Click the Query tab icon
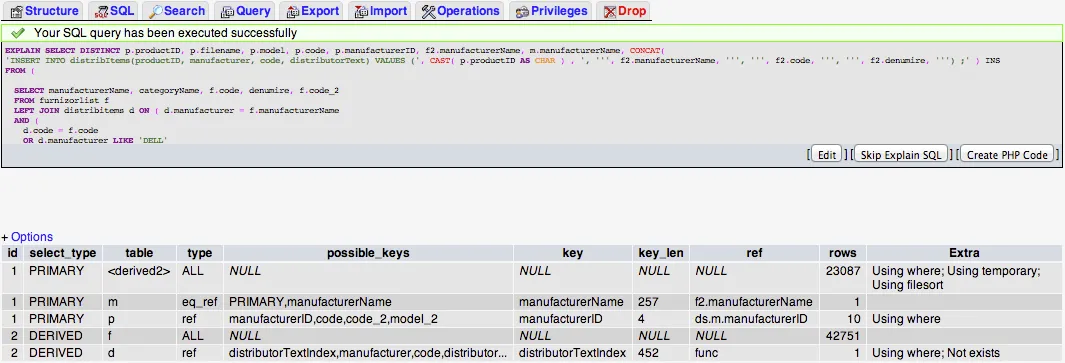Viewport: 1065px width, 363px height. 228,12
